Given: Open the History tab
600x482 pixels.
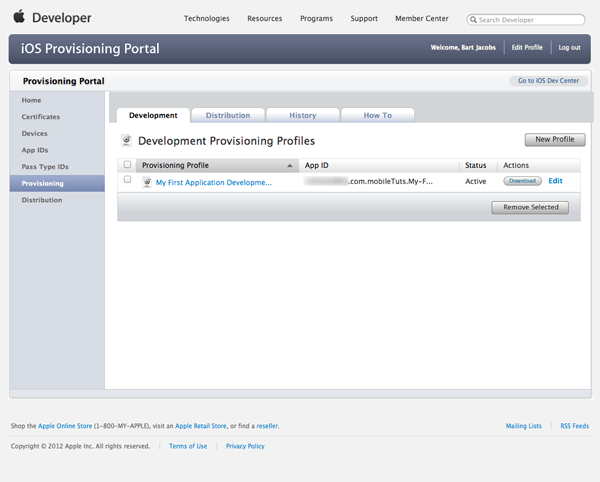Looking at the screenshot, I should tap(303, 115).
